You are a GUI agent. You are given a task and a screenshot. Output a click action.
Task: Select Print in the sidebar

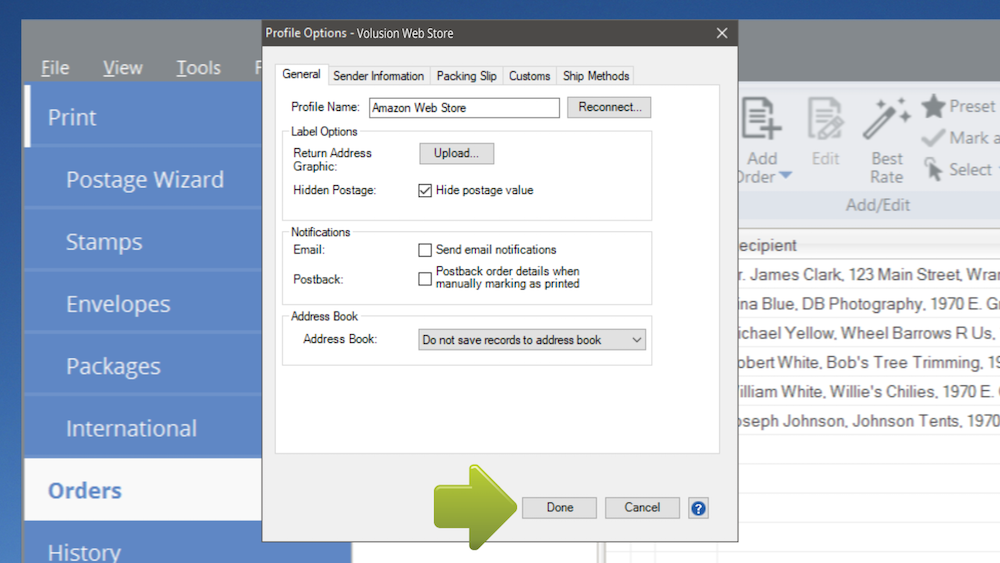(143, 117)
